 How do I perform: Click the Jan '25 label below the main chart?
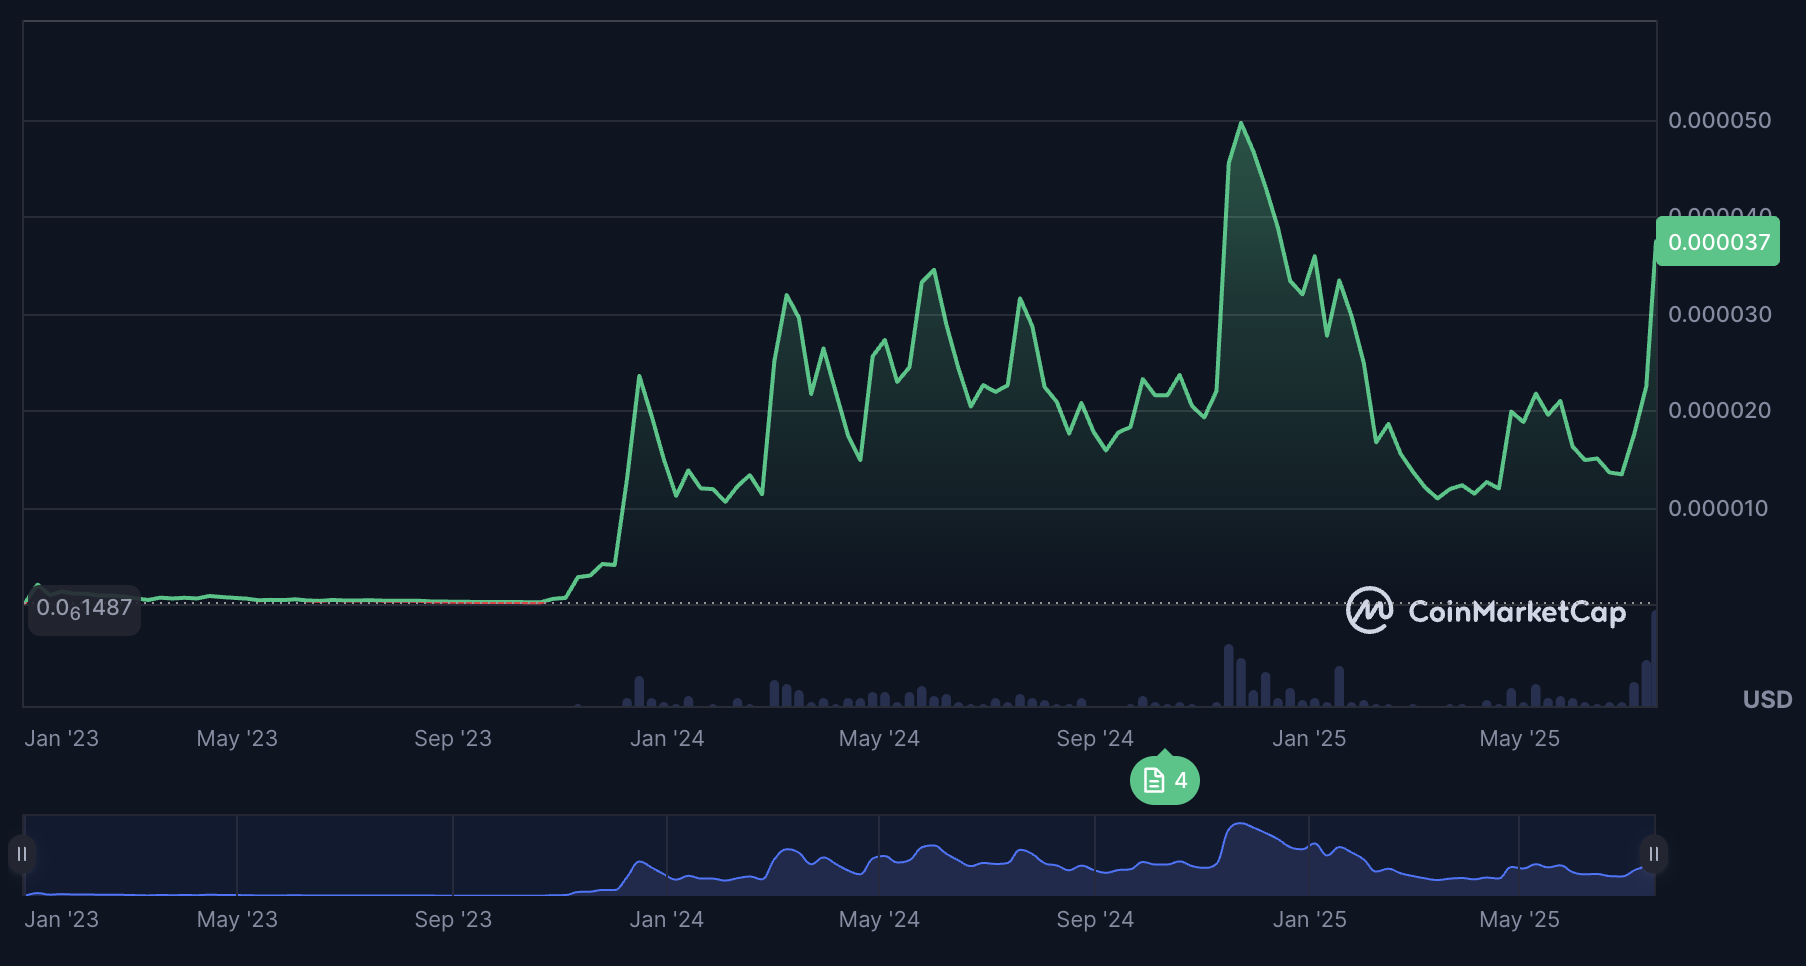[x=1309, y=738]
